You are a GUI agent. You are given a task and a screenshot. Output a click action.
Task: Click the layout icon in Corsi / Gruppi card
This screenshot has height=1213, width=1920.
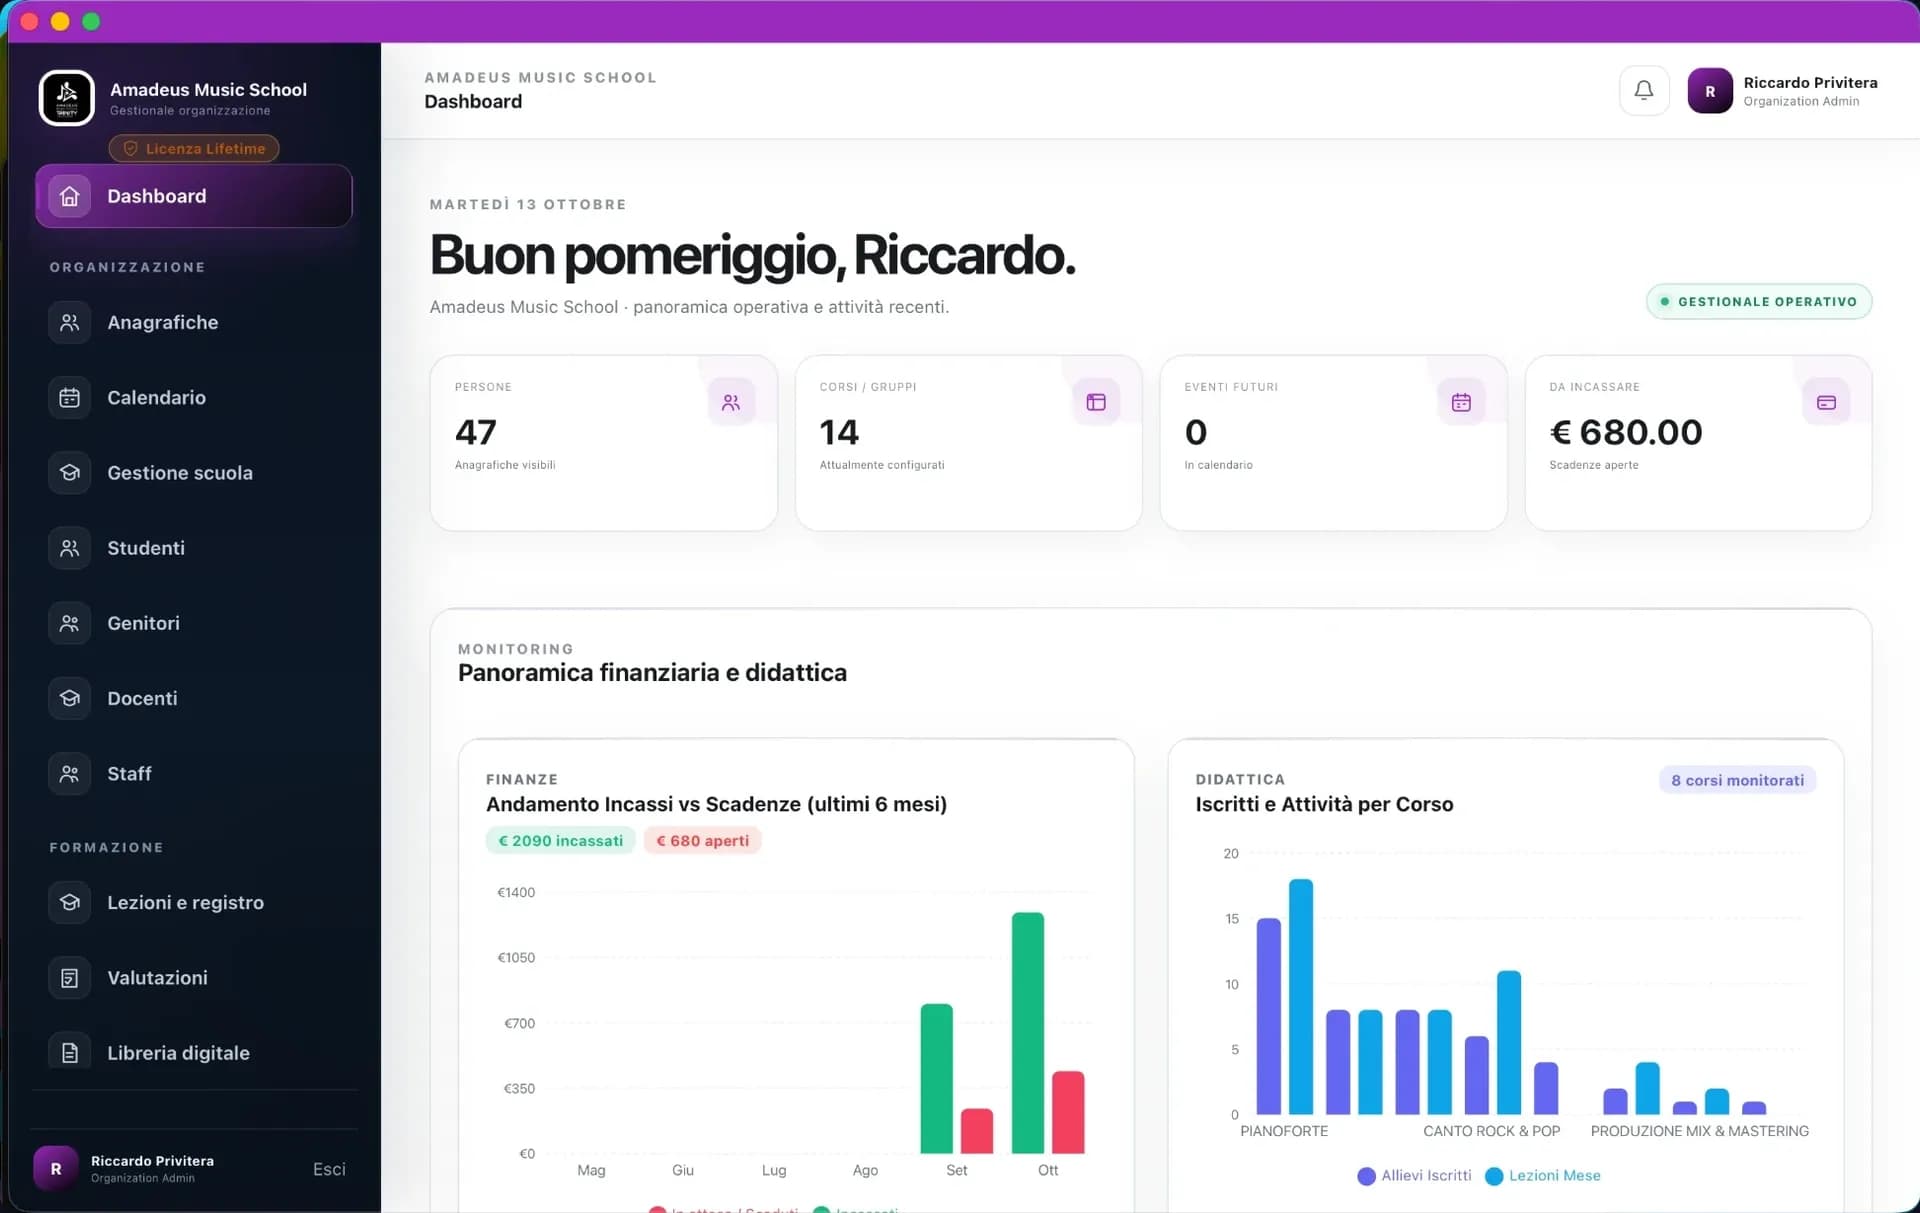click(x=1096, y=402)
